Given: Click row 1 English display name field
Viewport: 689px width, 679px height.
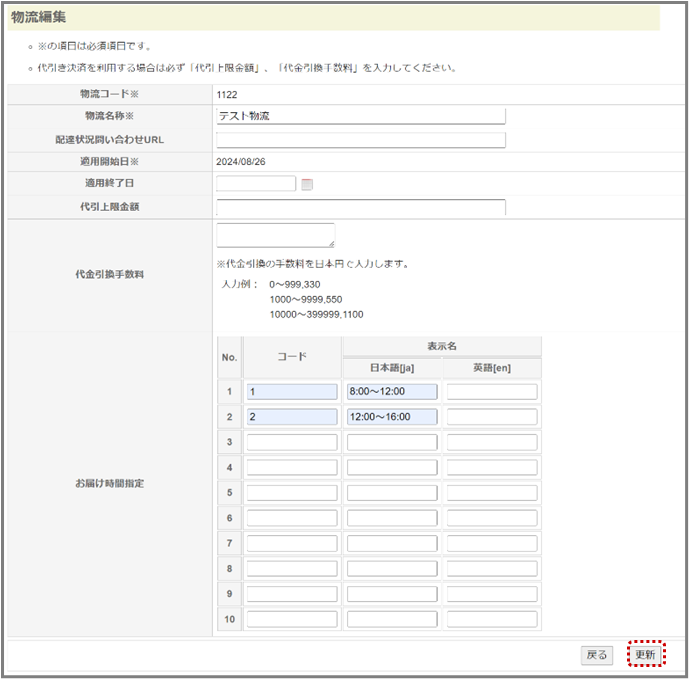Looking at the screenshot, I should tap(492, 392).
